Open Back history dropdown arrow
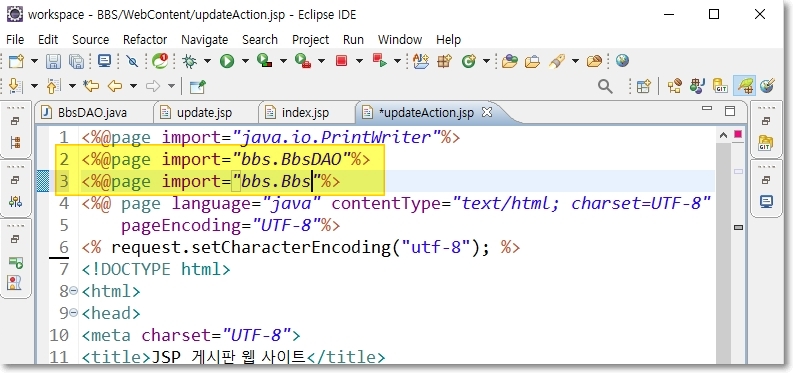Viewport: 793px width, 373px height. [x=134, y=86]
